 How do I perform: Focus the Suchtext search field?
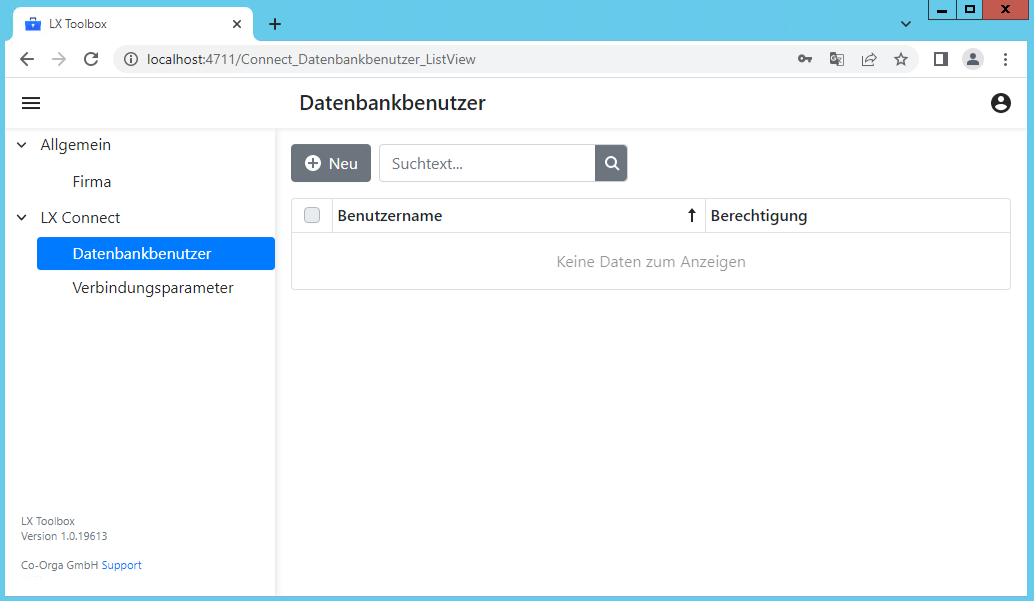(487, 163)
